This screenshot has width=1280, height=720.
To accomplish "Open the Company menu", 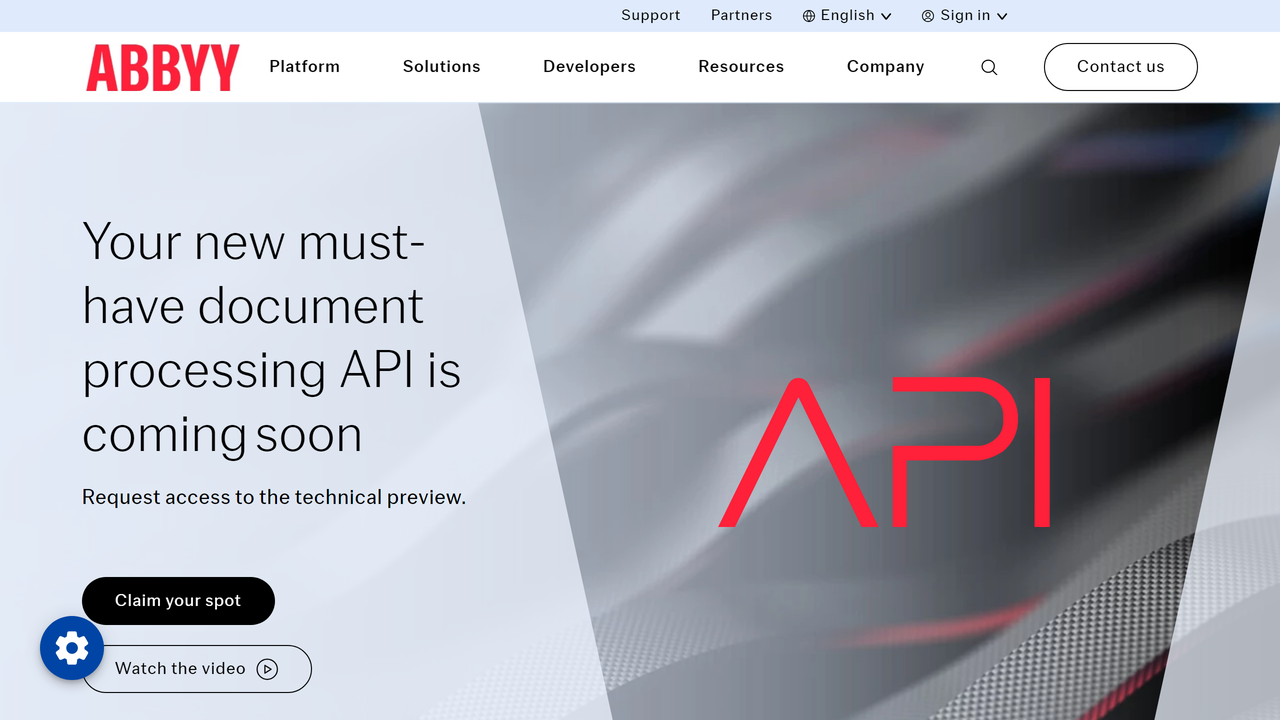I will click(x=885, y=67).
